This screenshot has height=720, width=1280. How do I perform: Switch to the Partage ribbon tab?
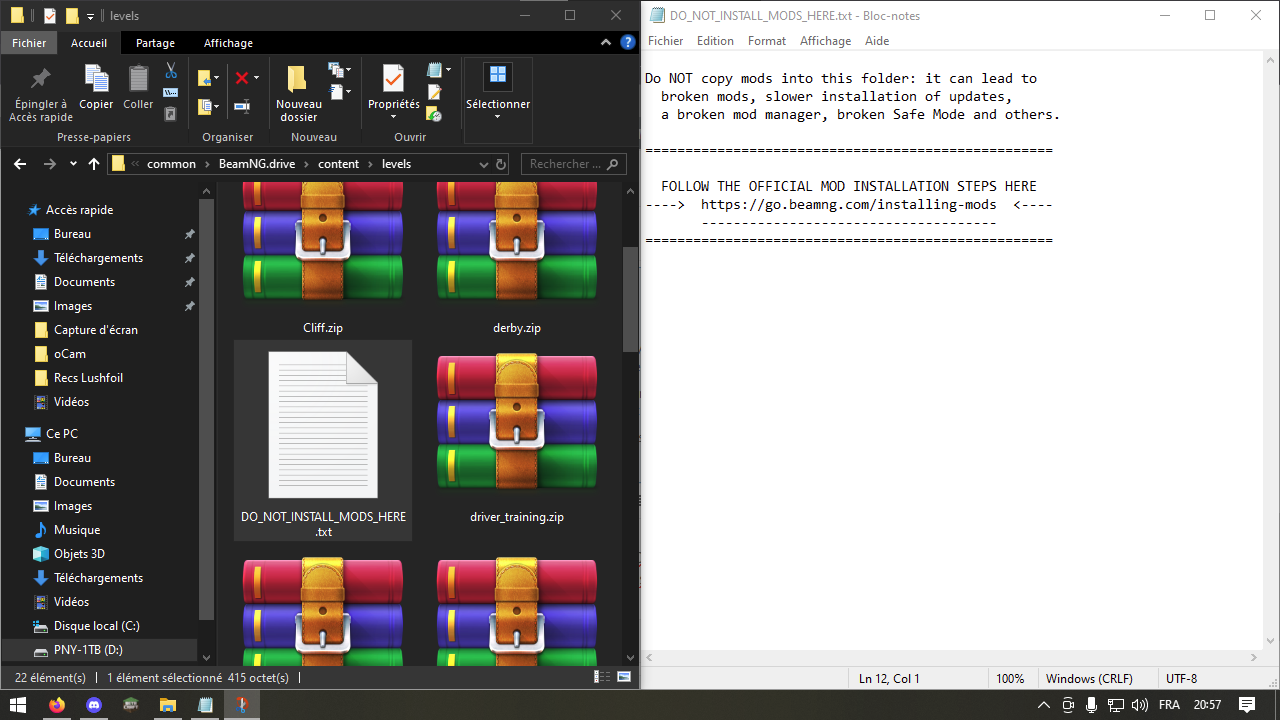(155, 43)
